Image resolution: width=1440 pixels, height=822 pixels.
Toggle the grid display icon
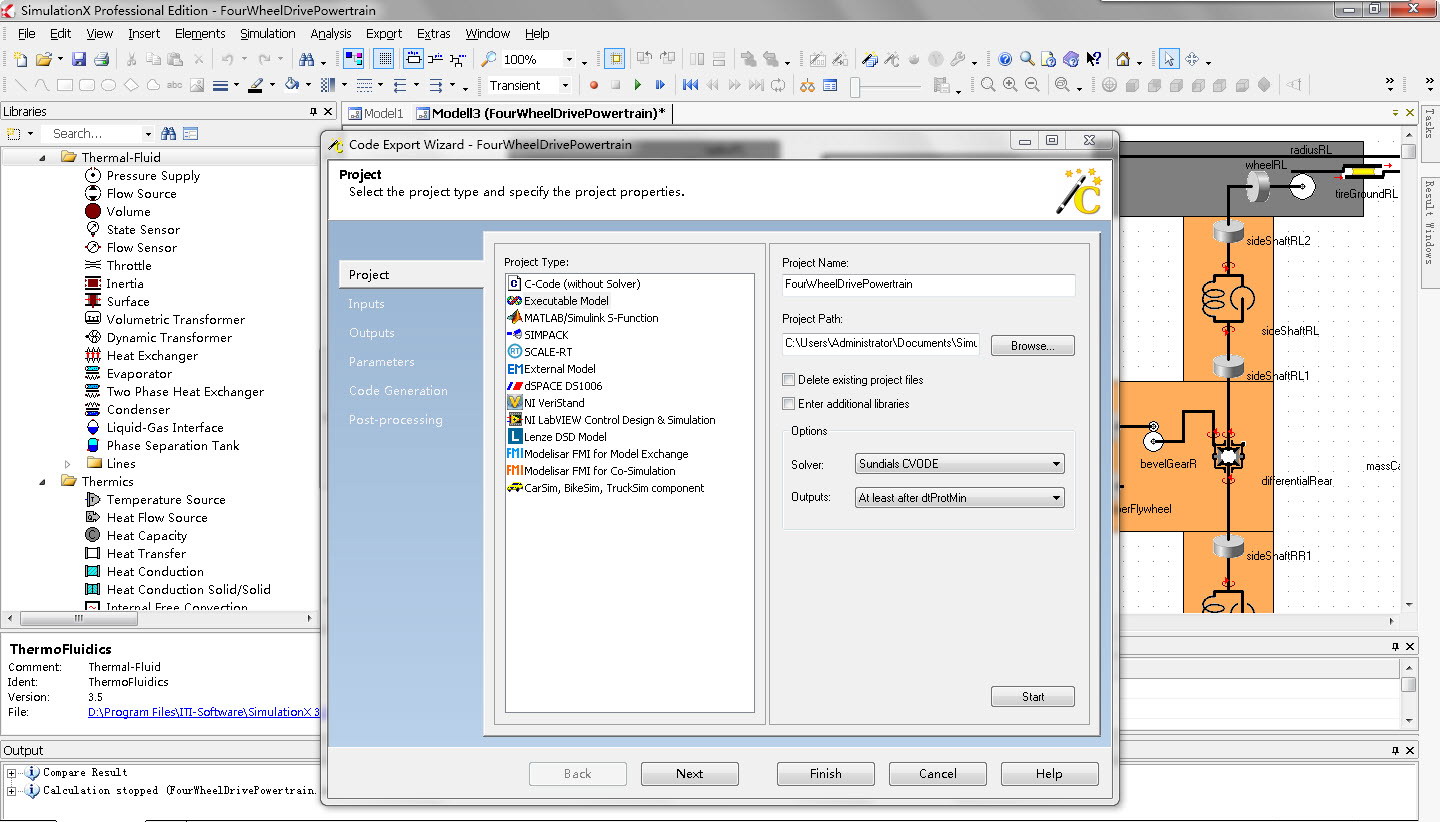click(384, 59)
